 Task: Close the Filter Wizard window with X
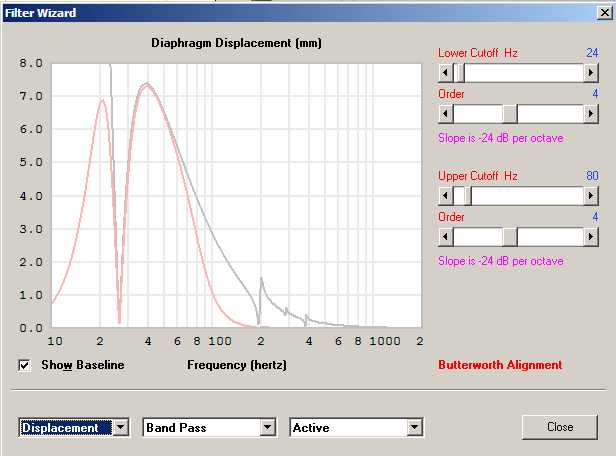click(605, 13)
